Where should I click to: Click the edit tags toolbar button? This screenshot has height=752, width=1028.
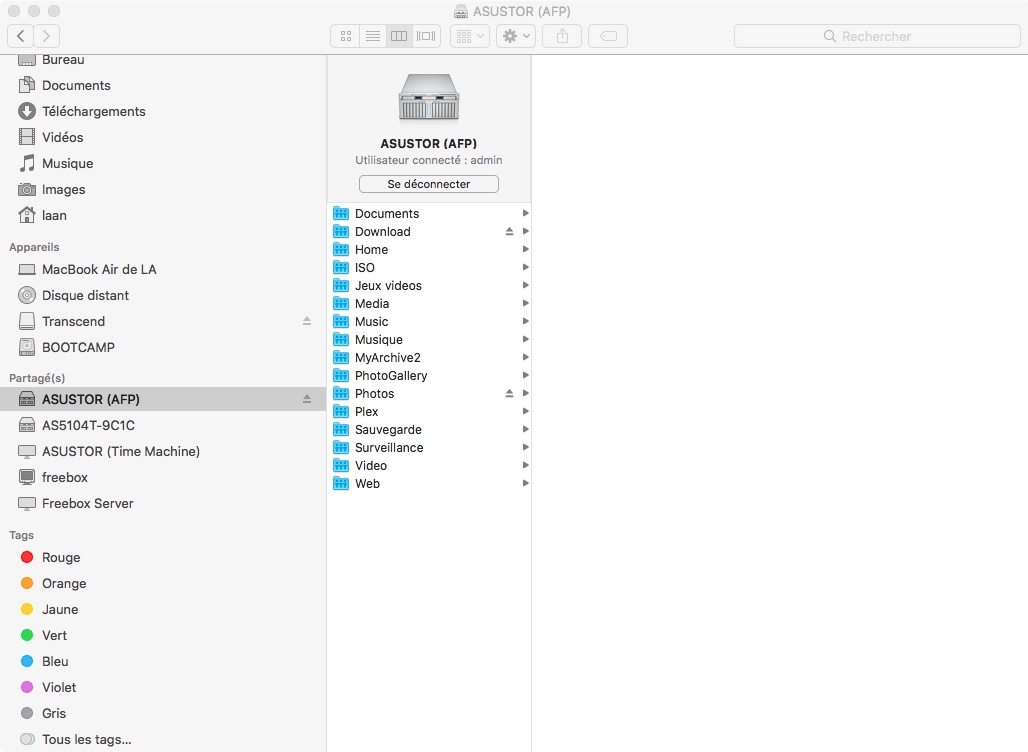tap(608, 36)
